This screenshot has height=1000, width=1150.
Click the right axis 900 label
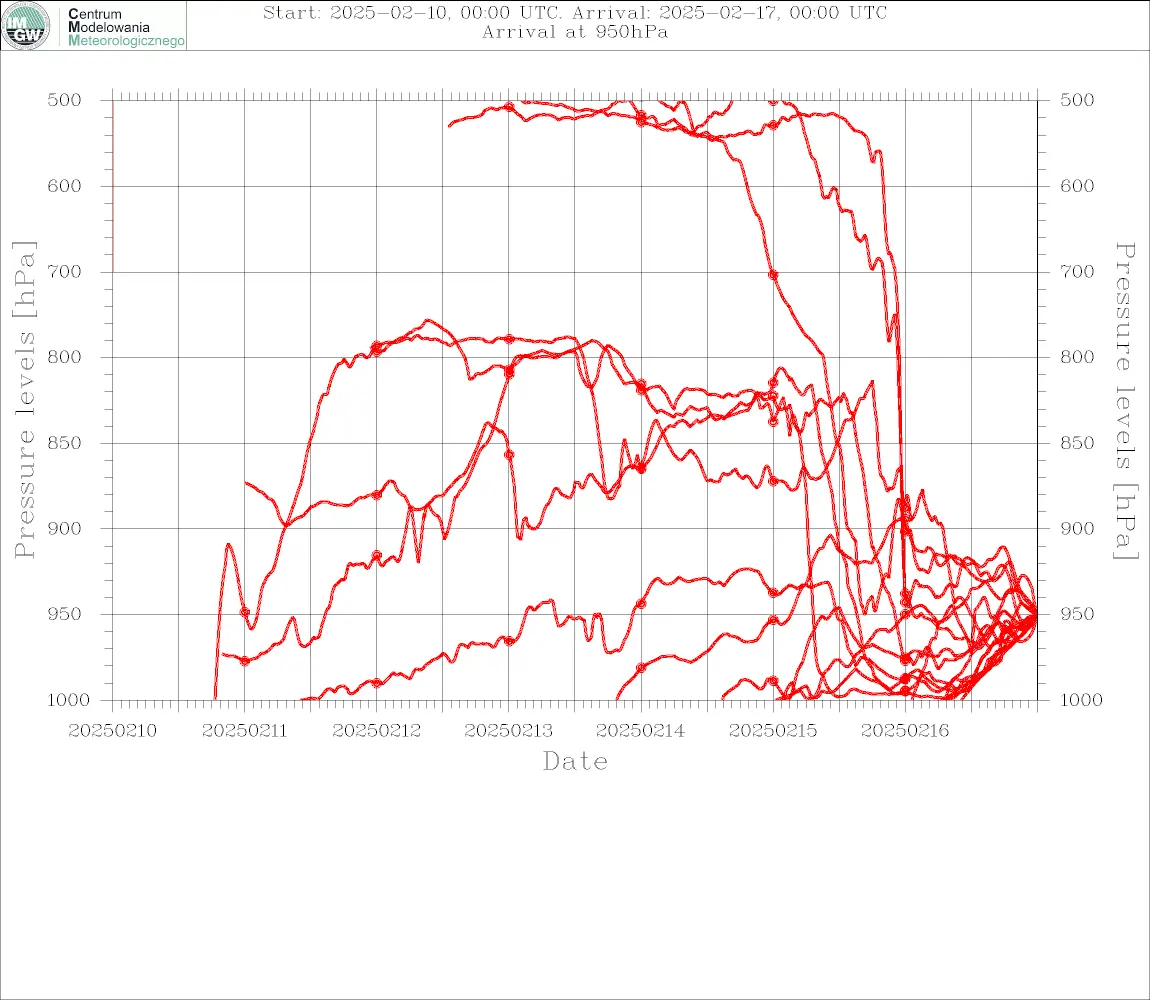click(x=1077, y=528)
